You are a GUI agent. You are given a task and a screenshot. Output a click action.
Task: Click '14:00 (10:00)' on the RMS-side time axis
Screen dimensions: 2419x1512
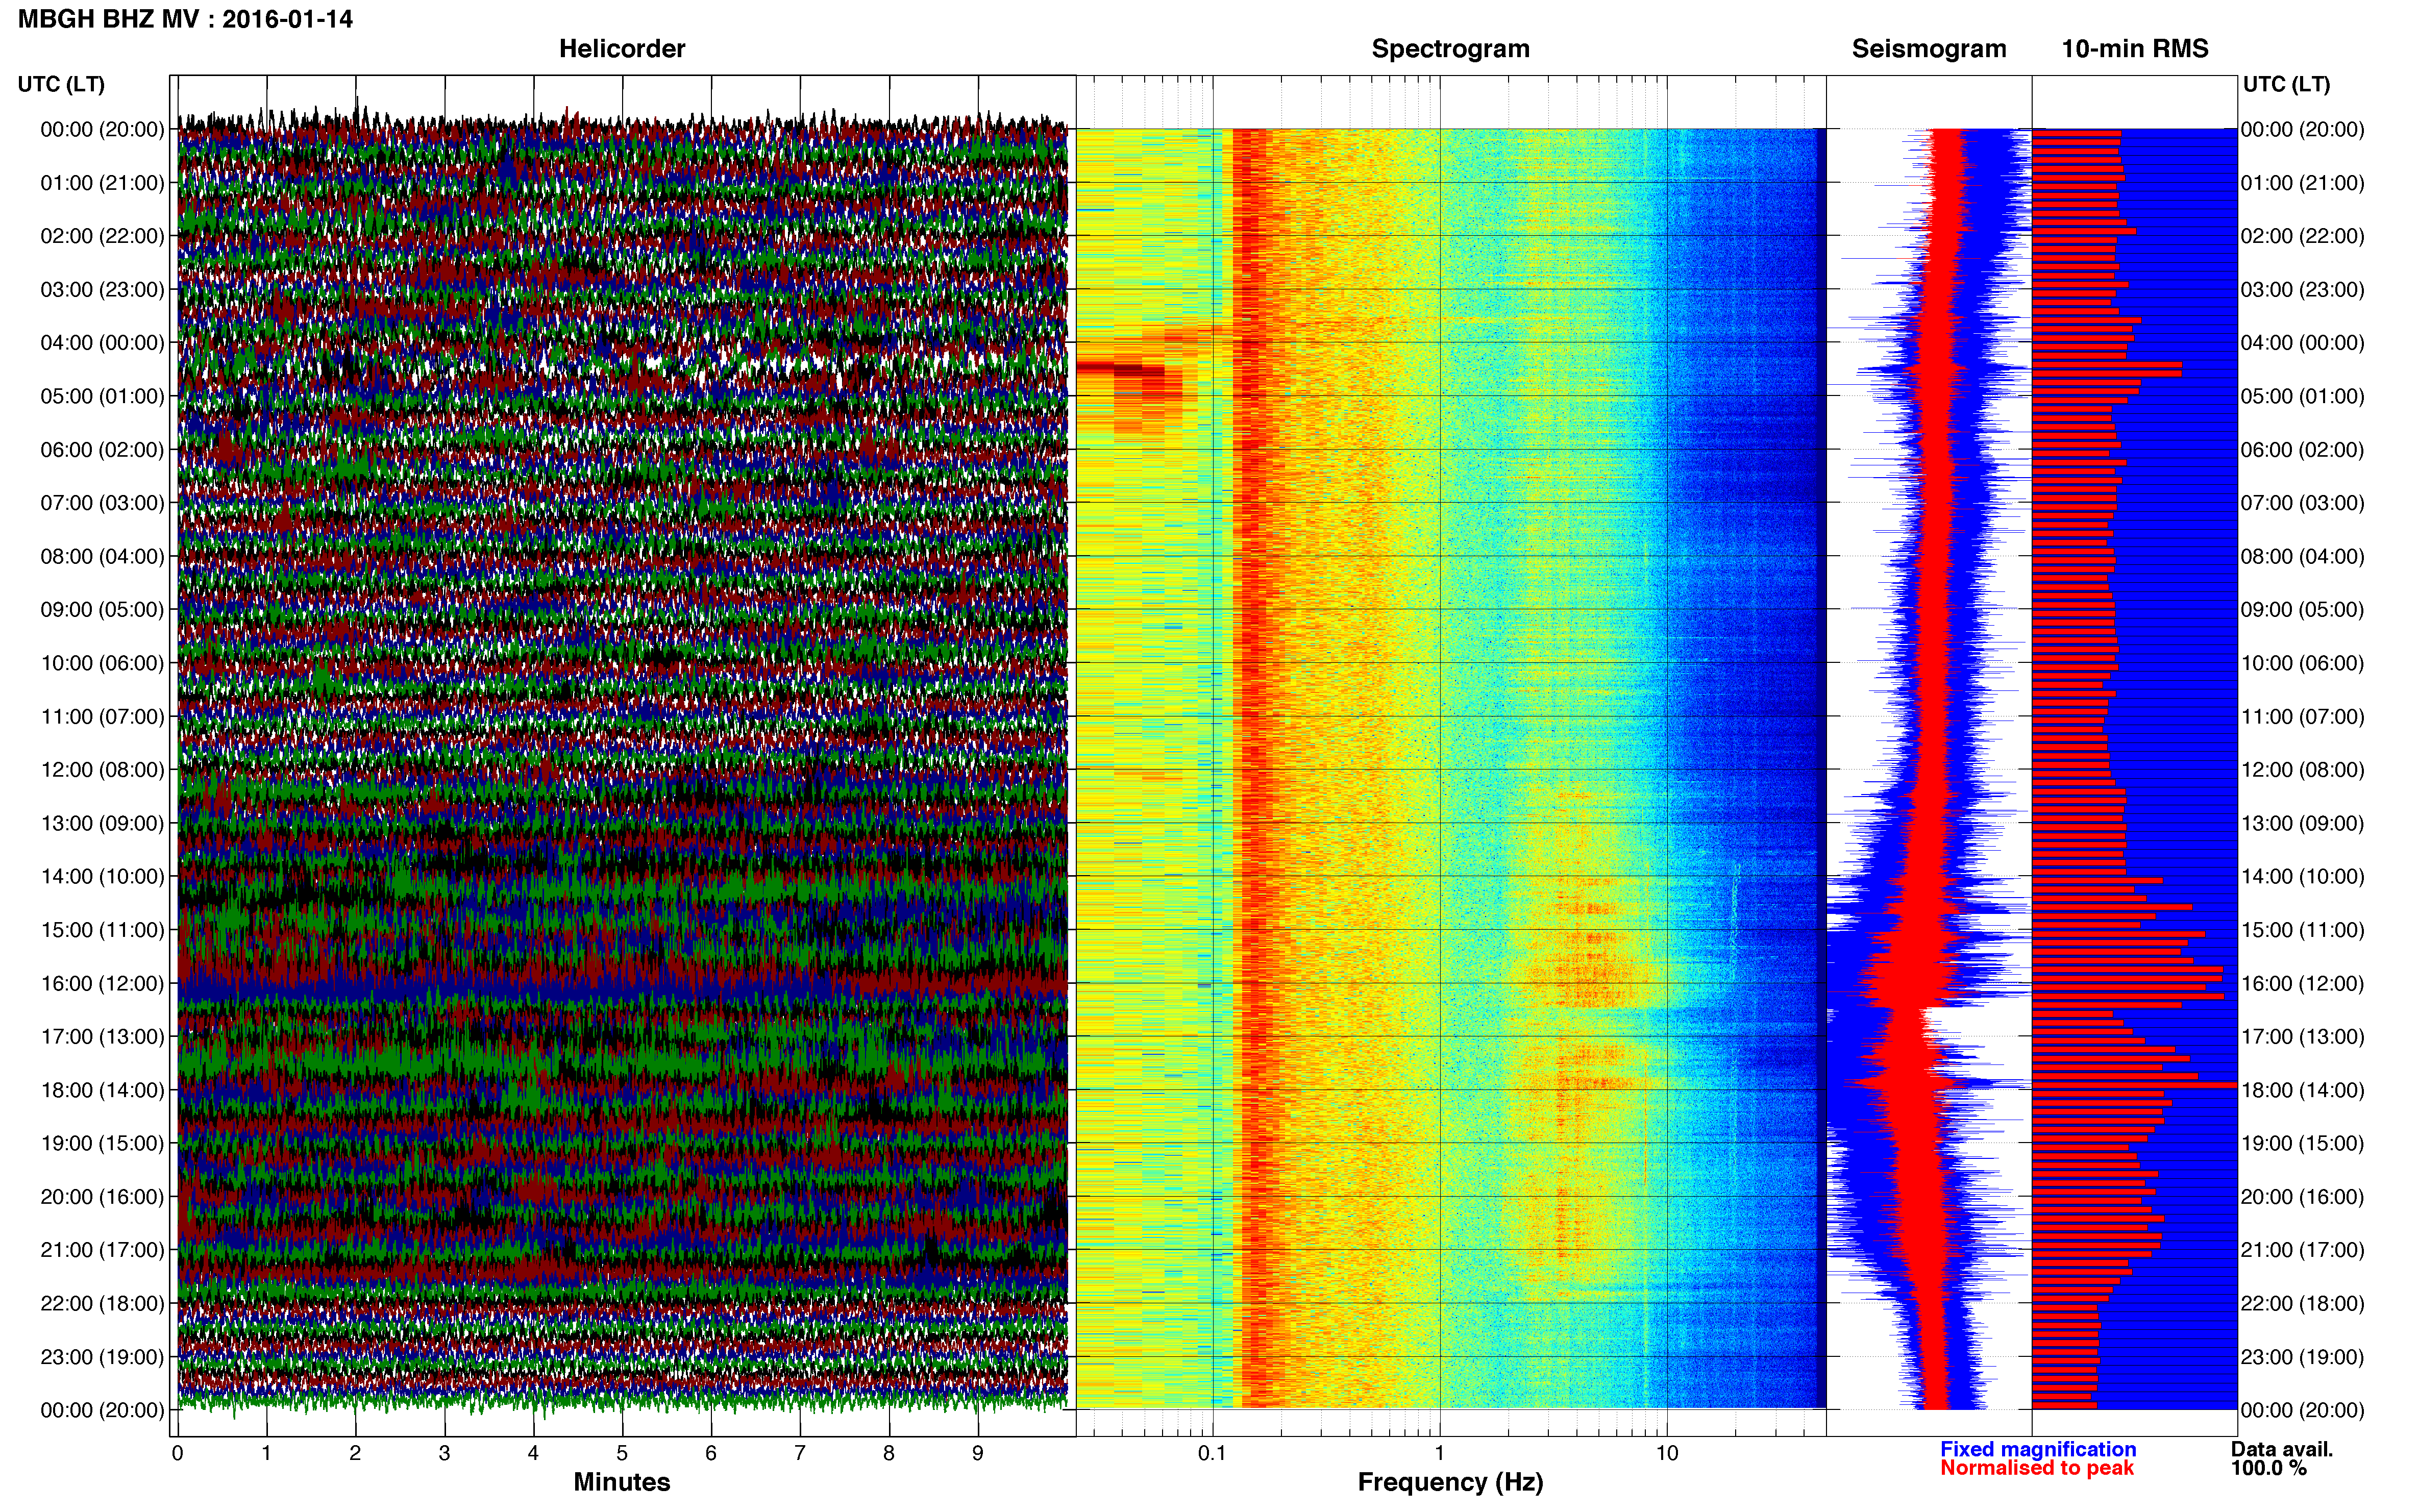pos(2303,877)
